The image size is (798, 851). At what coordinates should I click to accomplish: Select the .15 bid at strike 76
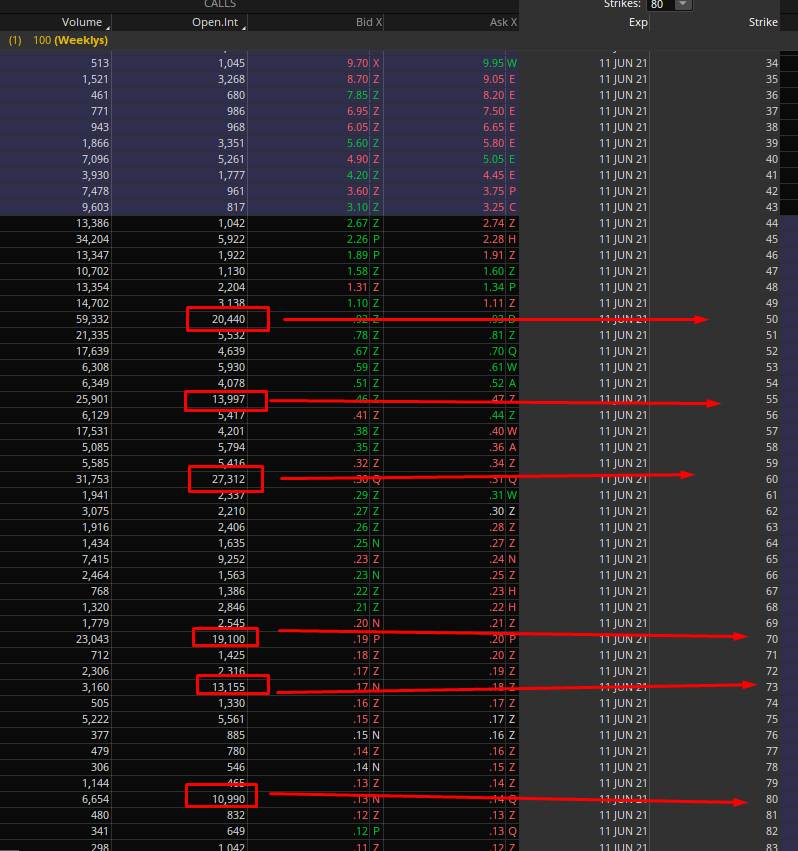tap(360, 736)
